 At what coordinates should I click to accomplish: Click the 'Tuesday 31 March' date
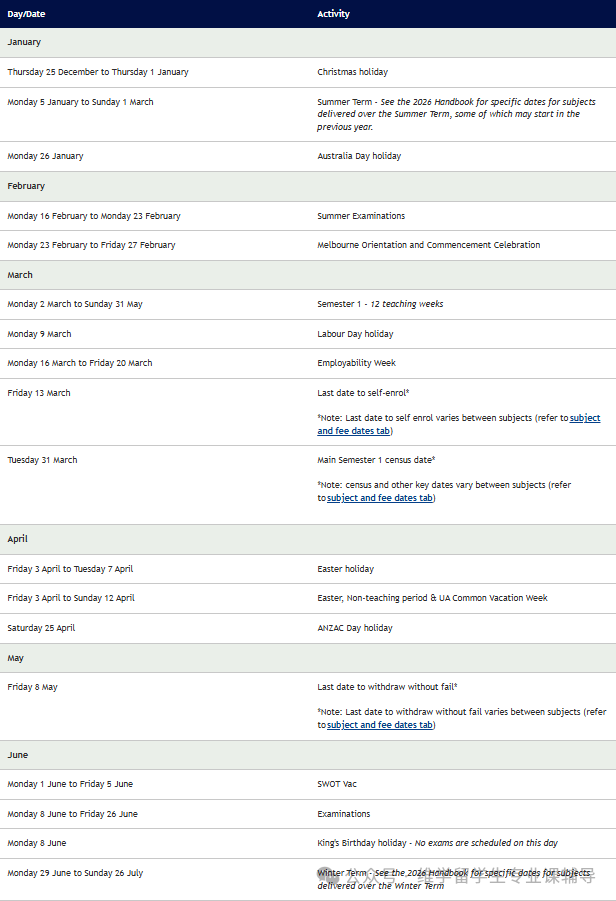[42, 460]
